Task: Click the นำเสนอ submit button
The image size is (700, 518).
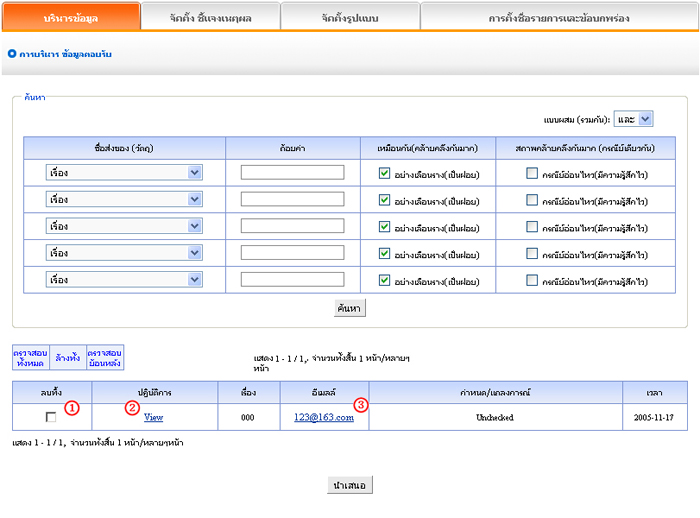Action: point(350,485)
